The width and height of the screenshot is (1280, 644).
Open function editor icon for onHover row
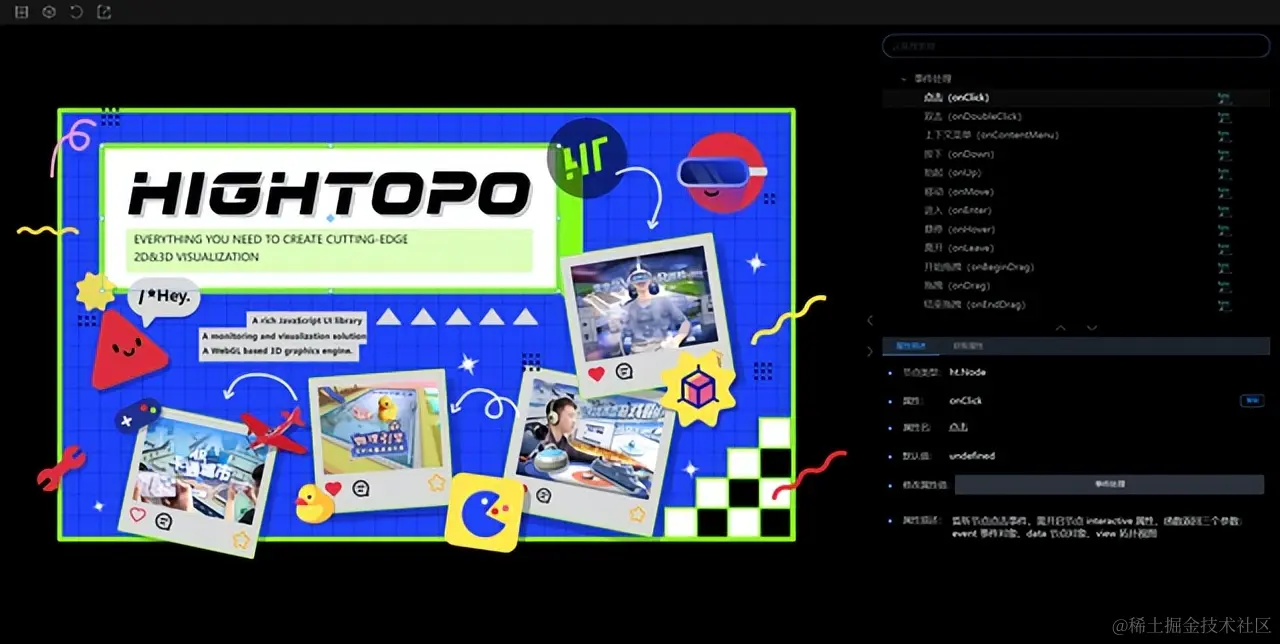[1223, 229]
